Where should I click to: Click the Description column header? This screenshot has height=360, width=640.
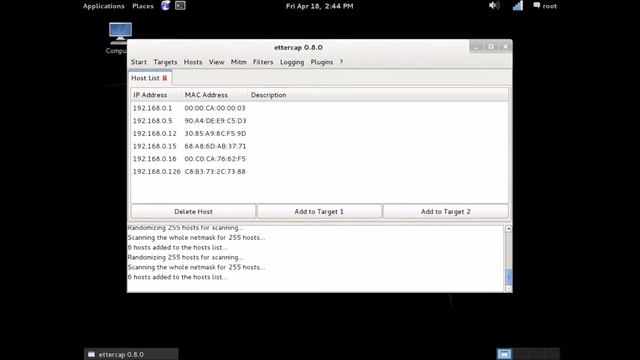click(378, 95)
